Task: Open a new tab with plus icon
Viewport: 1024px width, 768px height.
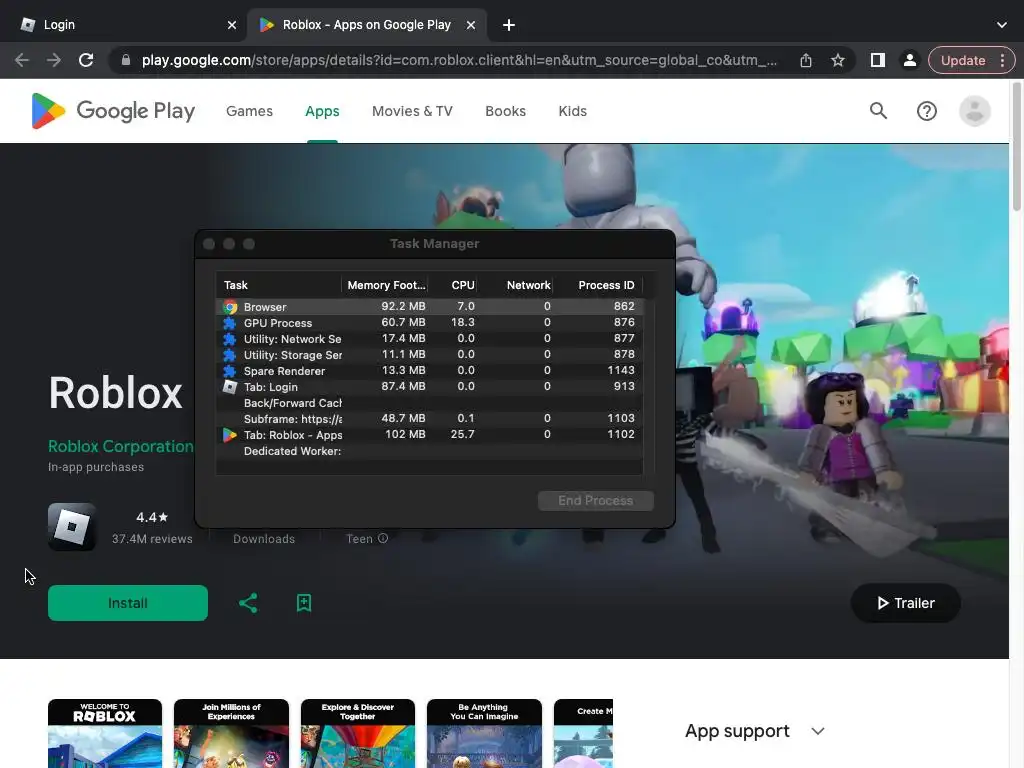Action: pos(509,25)
